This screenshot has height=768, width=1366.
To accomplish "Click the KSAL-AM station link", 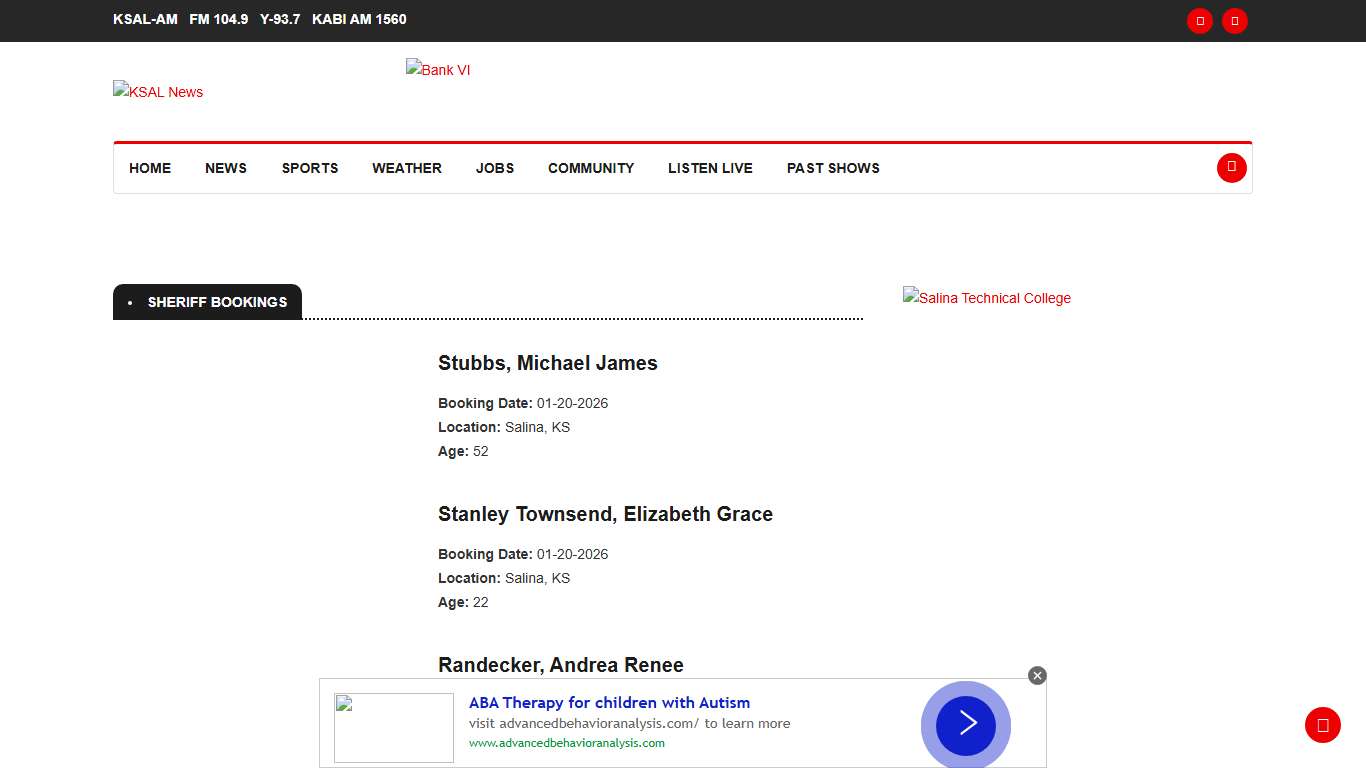I will pyautogui.click(x=145, y=19).
